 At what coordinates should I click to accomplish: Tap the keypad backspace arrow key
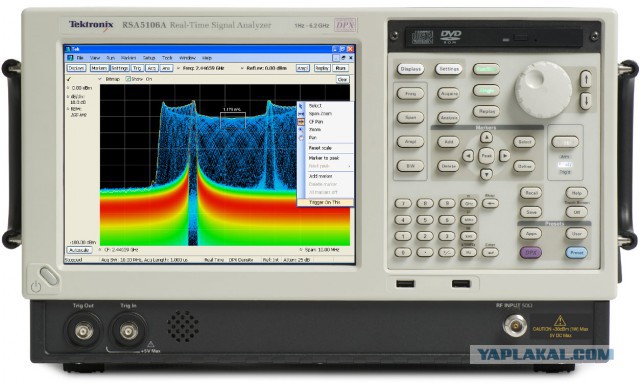click(490, 203)
